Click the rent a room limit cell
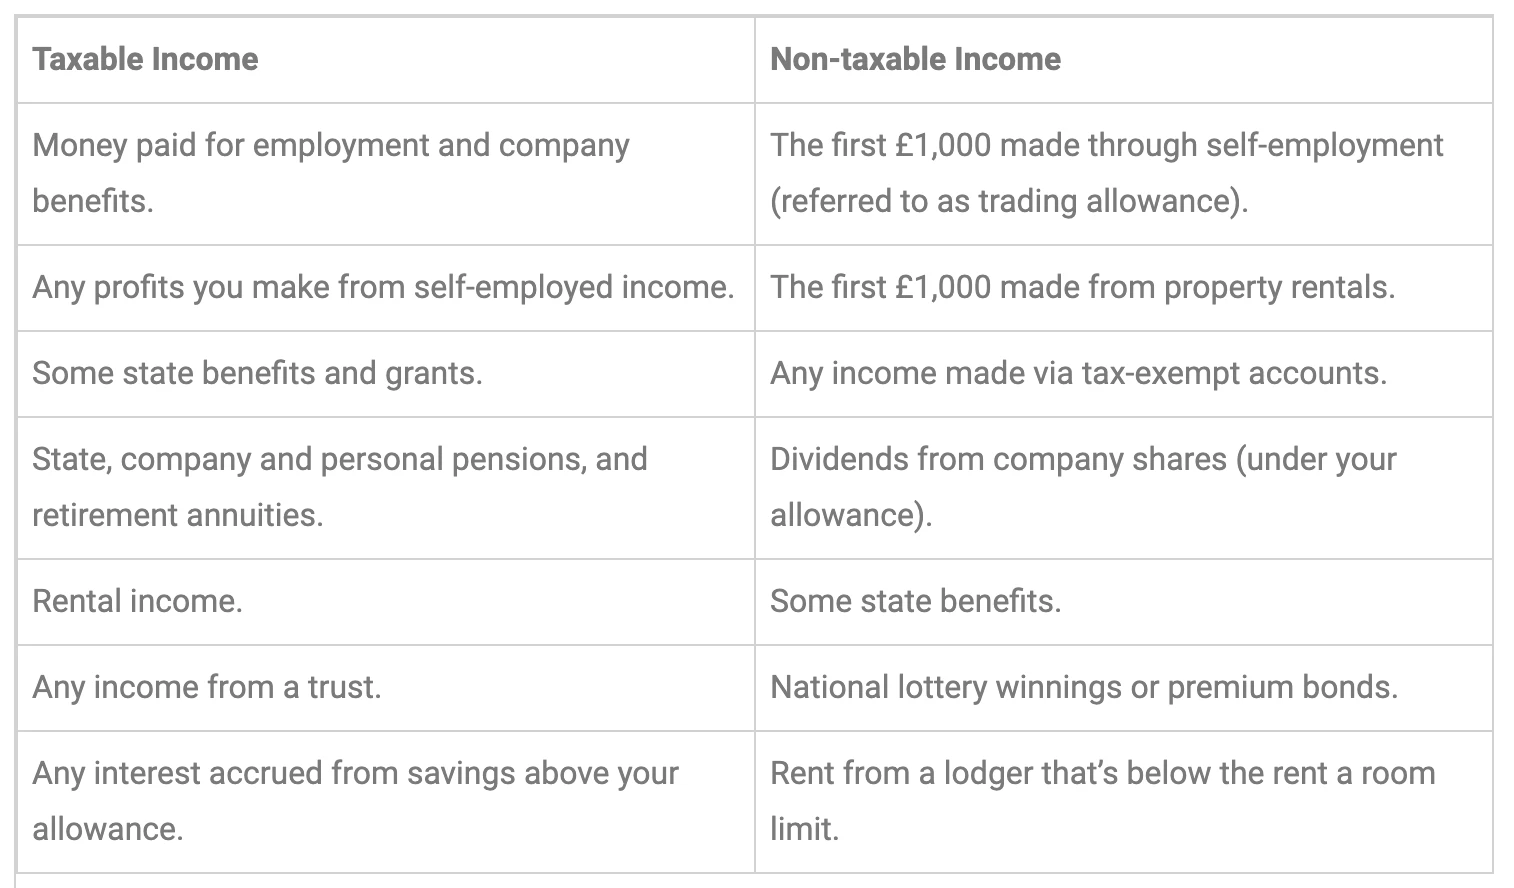The image size is (1514, 888). [1123, 802]
